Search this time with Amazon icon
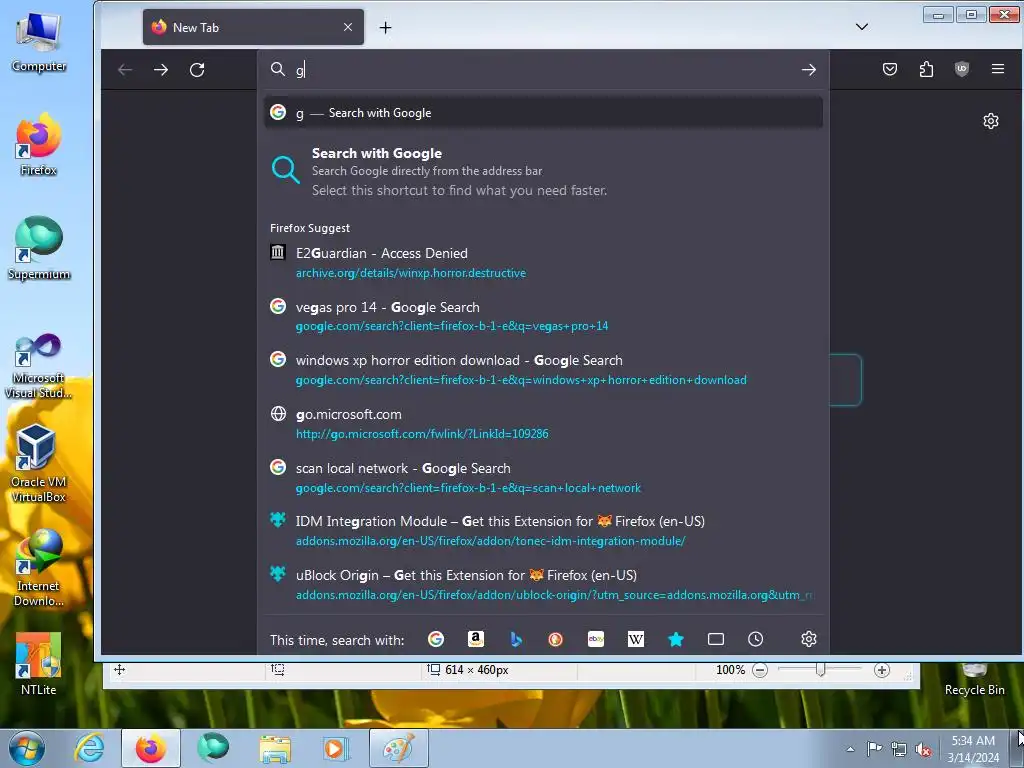This screenshot has height=768, width=1024. [x=476, y=639]
